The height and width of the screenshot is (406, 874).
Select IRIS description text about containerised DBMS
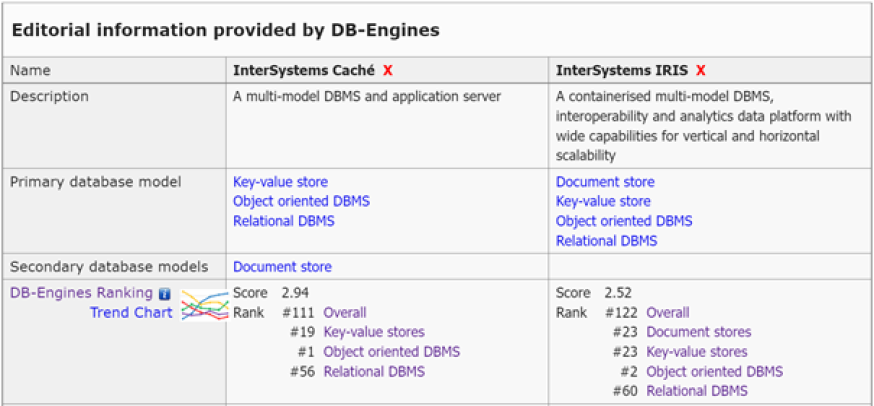[703, 126]
